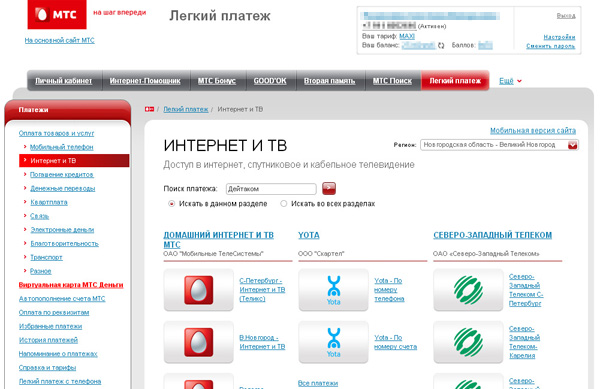The height and width of the screenshot is (389, 600).
Task: Open Разное in sidebar
Action: 41,271
